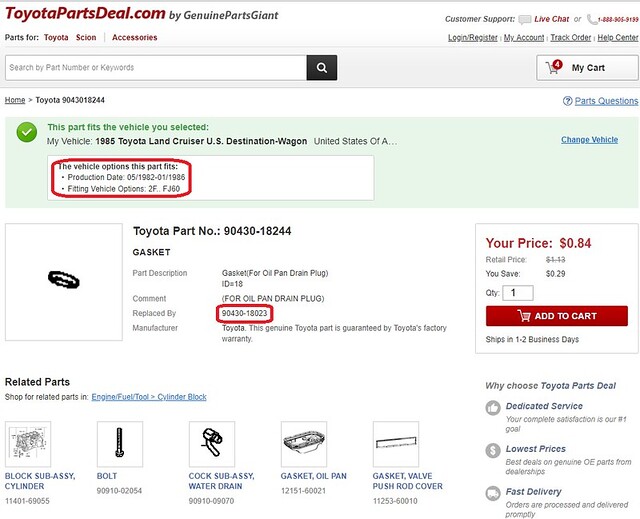Click the magnifying glass search button

pyautogui.click(x=322, y=68)
